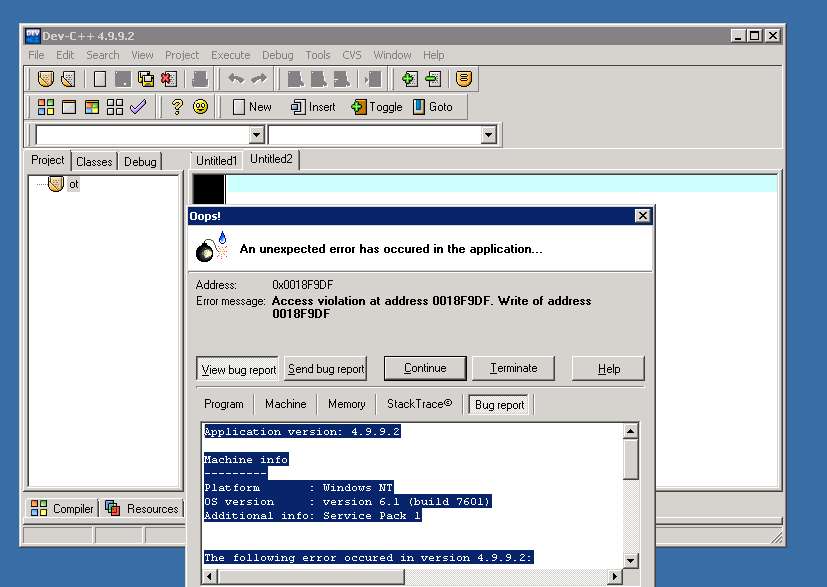Click the About smiley face icon
This screenshot has width=827, height=587.
[200, 107]
